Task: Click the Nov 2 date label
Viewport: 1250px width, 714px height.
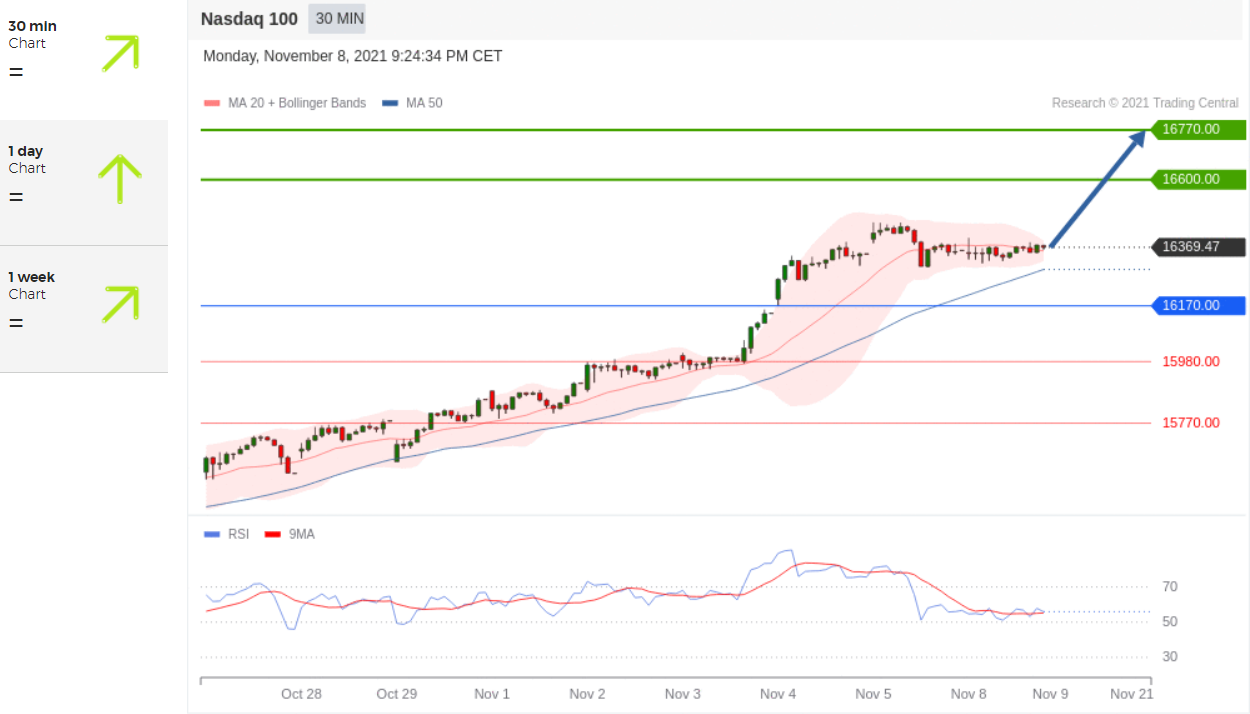Action: pos(587,694)
